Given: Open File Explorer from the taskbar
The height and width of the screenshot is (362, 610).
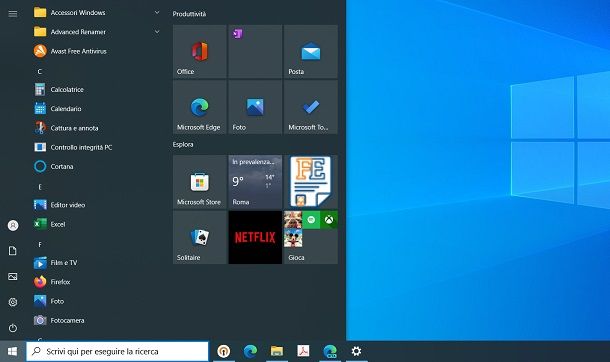Looking at the screenshot, I should click(277, 352).
